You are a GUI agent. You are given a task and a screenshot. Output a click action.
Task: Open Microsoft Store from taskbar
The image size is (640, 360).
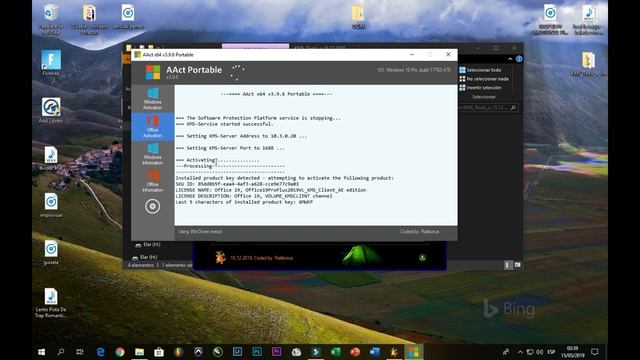pos(159,352)
